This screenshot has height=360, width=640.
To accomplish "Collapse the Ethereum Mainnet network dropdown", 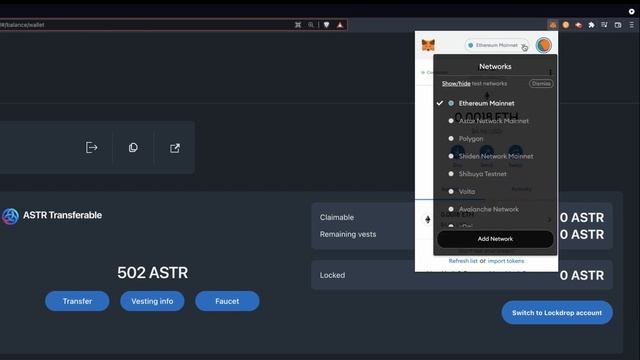I will 497,45.
